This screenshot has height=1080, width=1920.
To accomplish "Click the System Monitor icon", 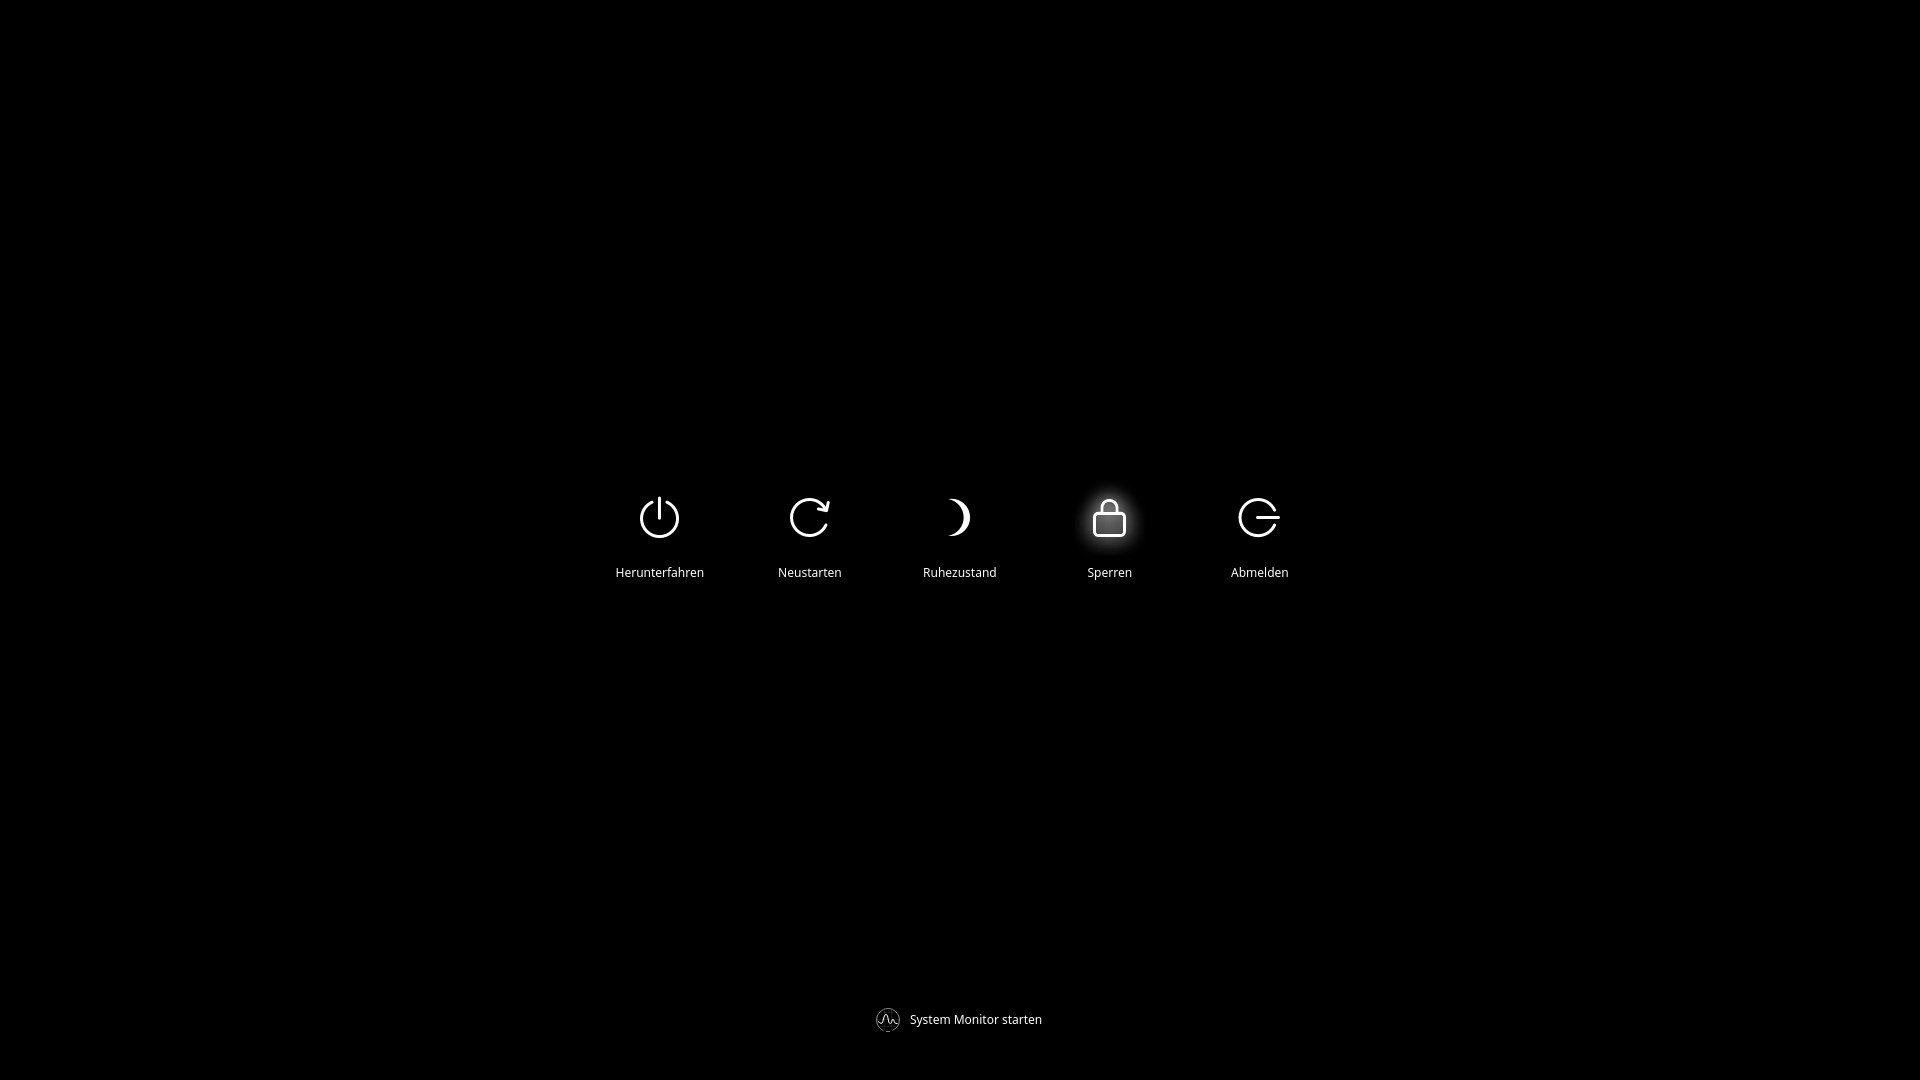I will click(x=887, y=1019).
